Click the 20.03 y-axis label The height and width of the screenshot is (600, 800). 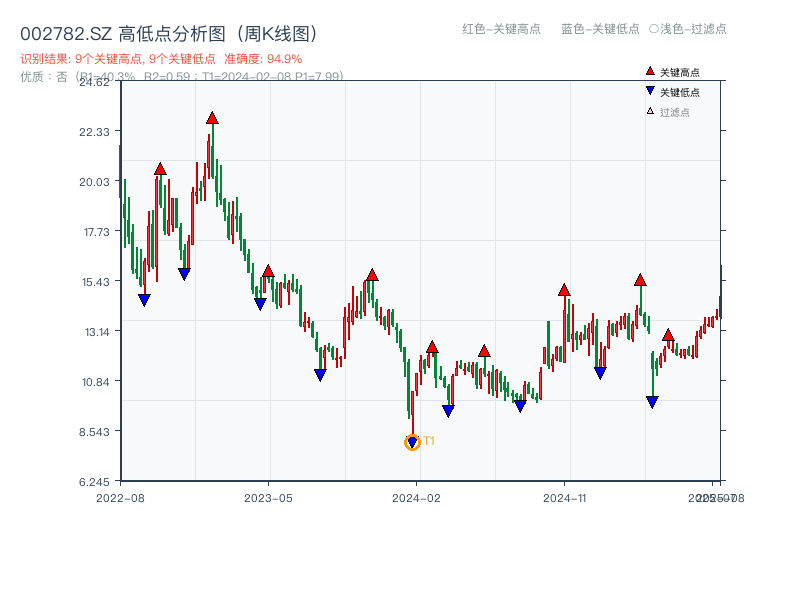click(x=94, y=182)
